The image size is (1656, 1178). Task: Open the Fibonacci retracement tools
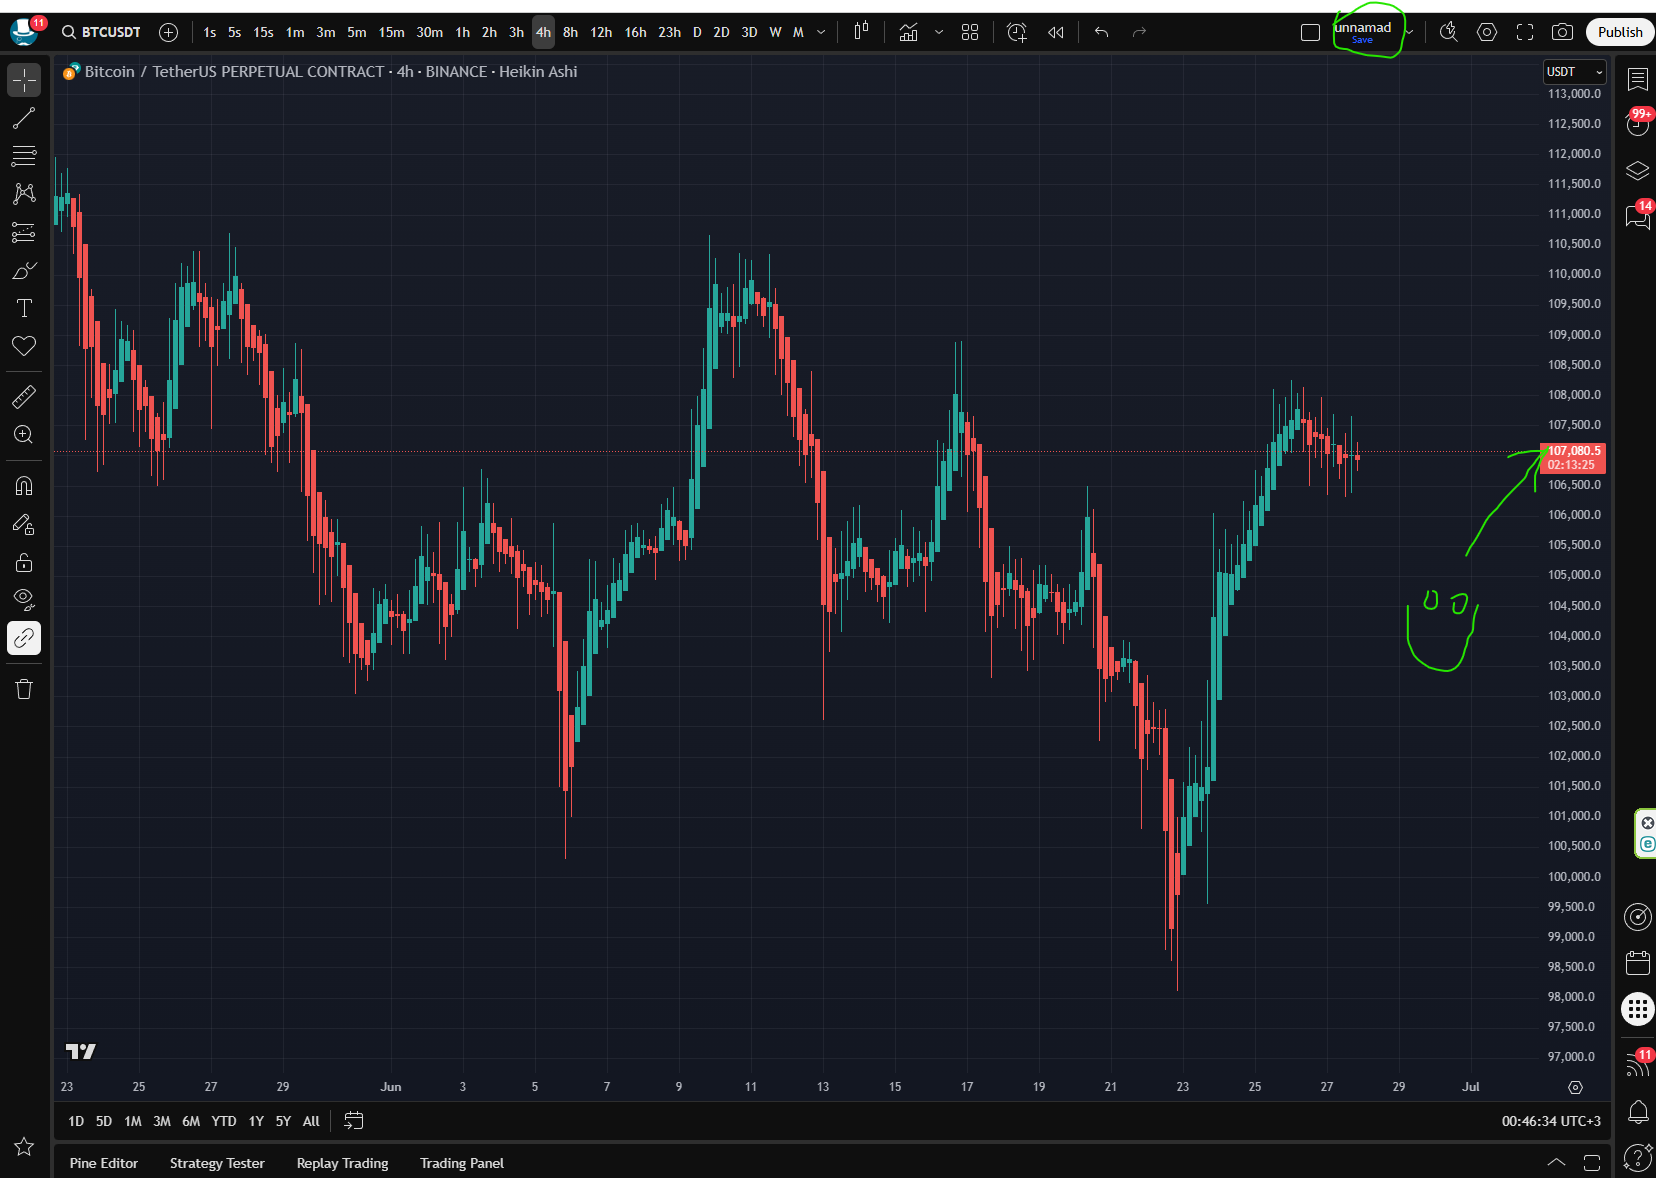[24, 156]
